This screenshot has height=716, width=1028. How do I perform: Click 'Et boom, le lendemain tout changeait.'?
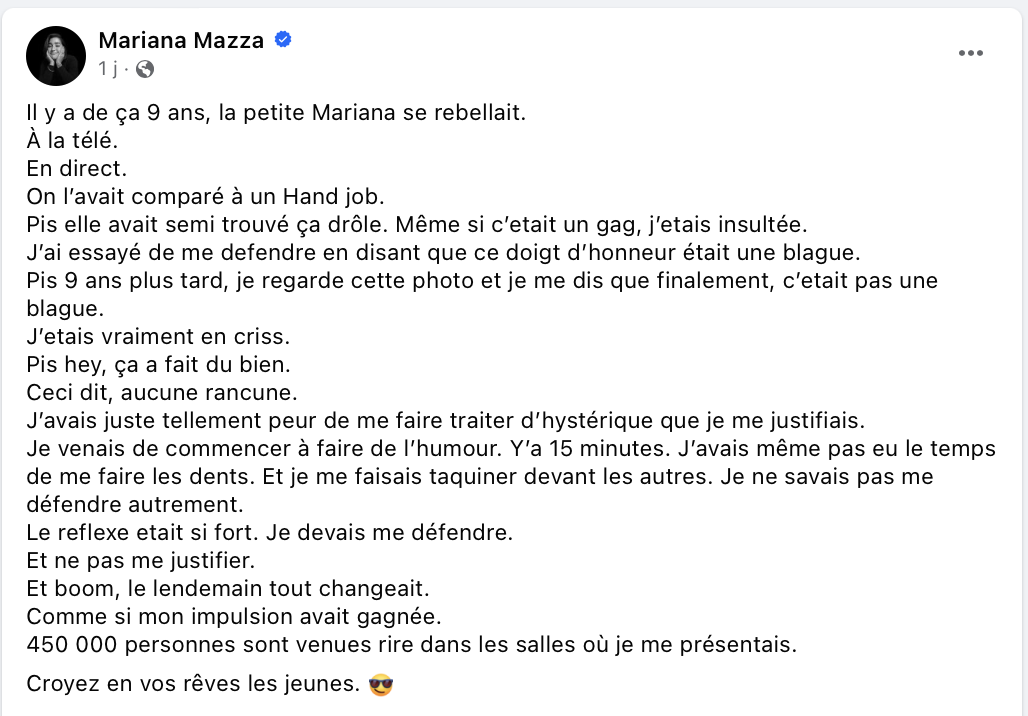(227, 589)
